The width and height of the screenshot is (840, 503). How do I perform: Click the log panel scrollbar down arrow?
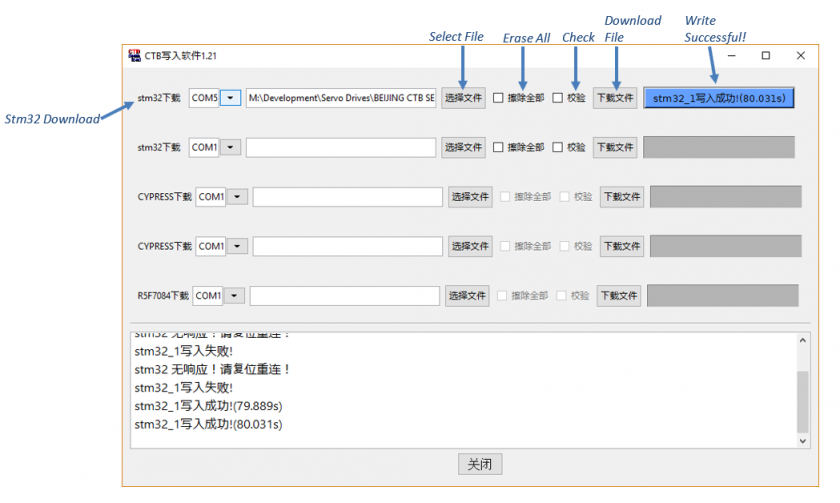tap(803, 440)
